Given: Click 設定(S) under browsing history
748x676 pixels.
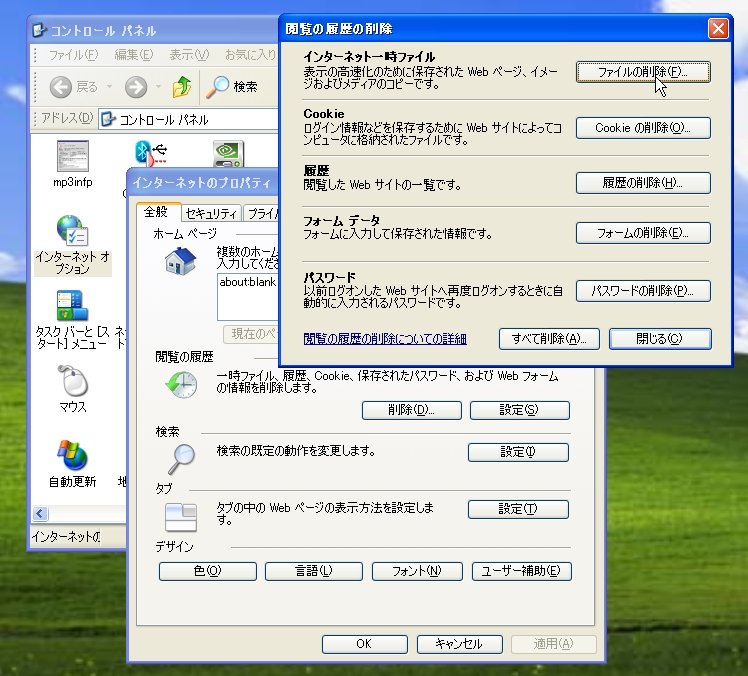Looking at the screenshot, I should 519,410.
